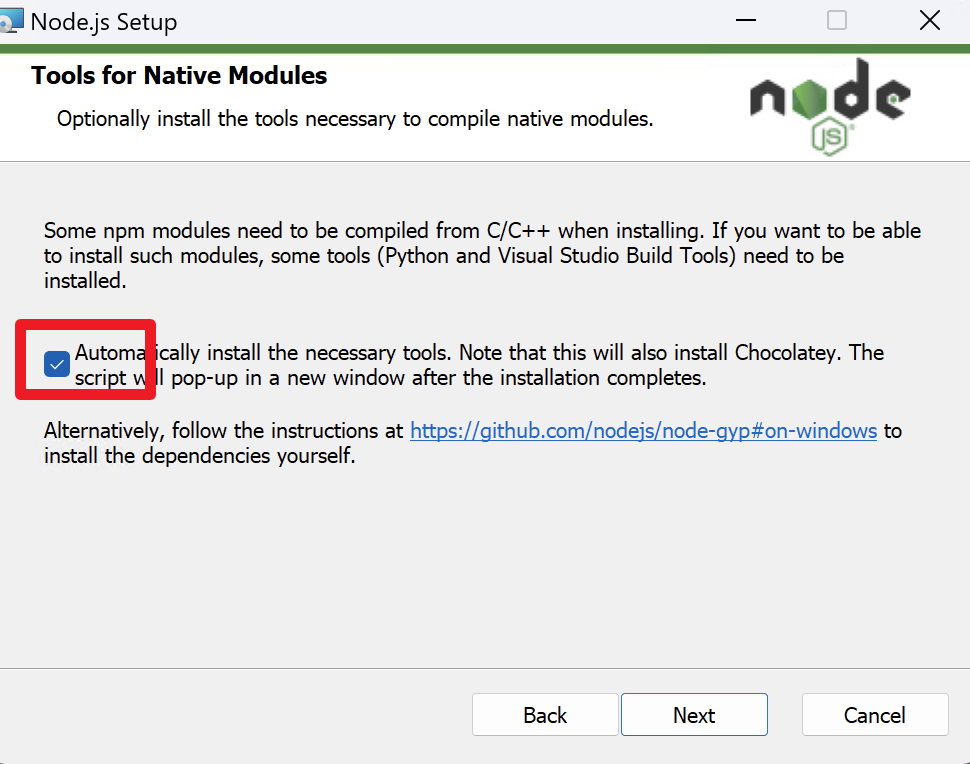Image resolution: width=970 pixels, height=764 pixels.
Task: Click the Node.js logo in the header
Action: pos(829,98)
